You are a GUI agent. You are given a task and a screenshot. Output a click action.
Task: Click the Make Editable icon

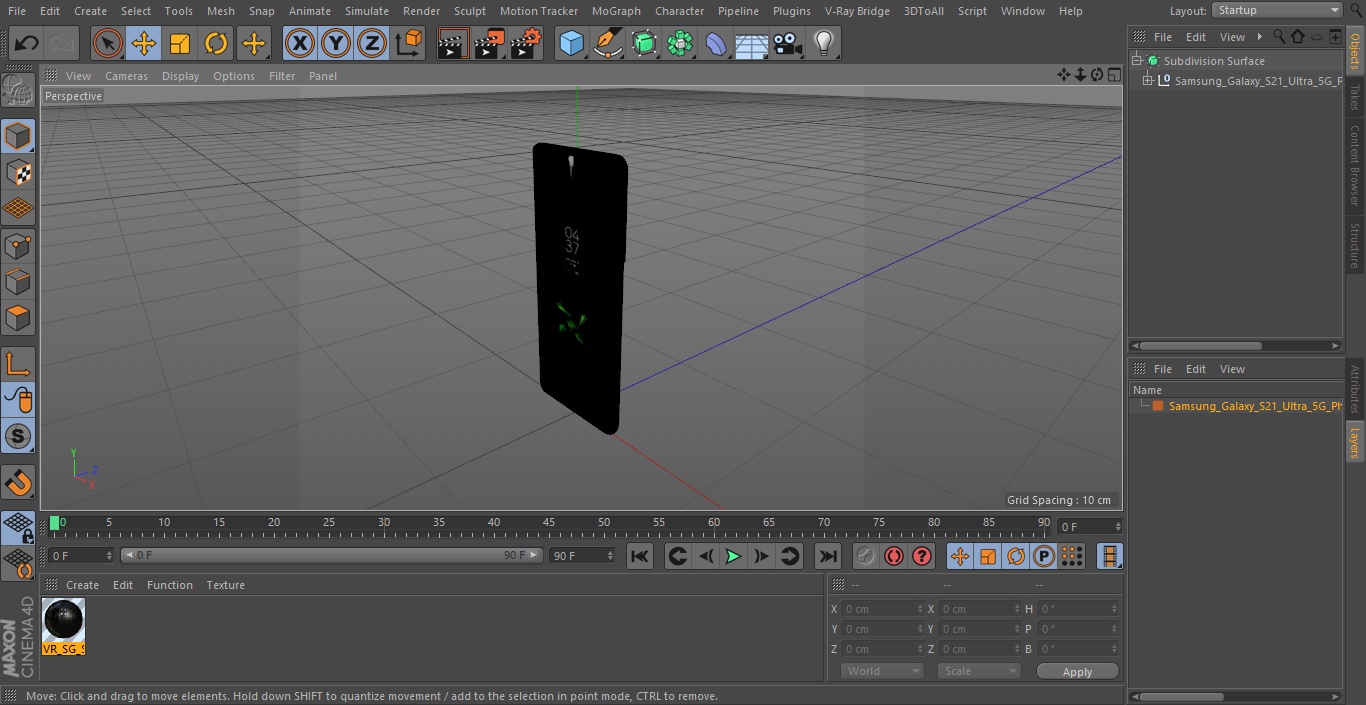coord(18,91)
